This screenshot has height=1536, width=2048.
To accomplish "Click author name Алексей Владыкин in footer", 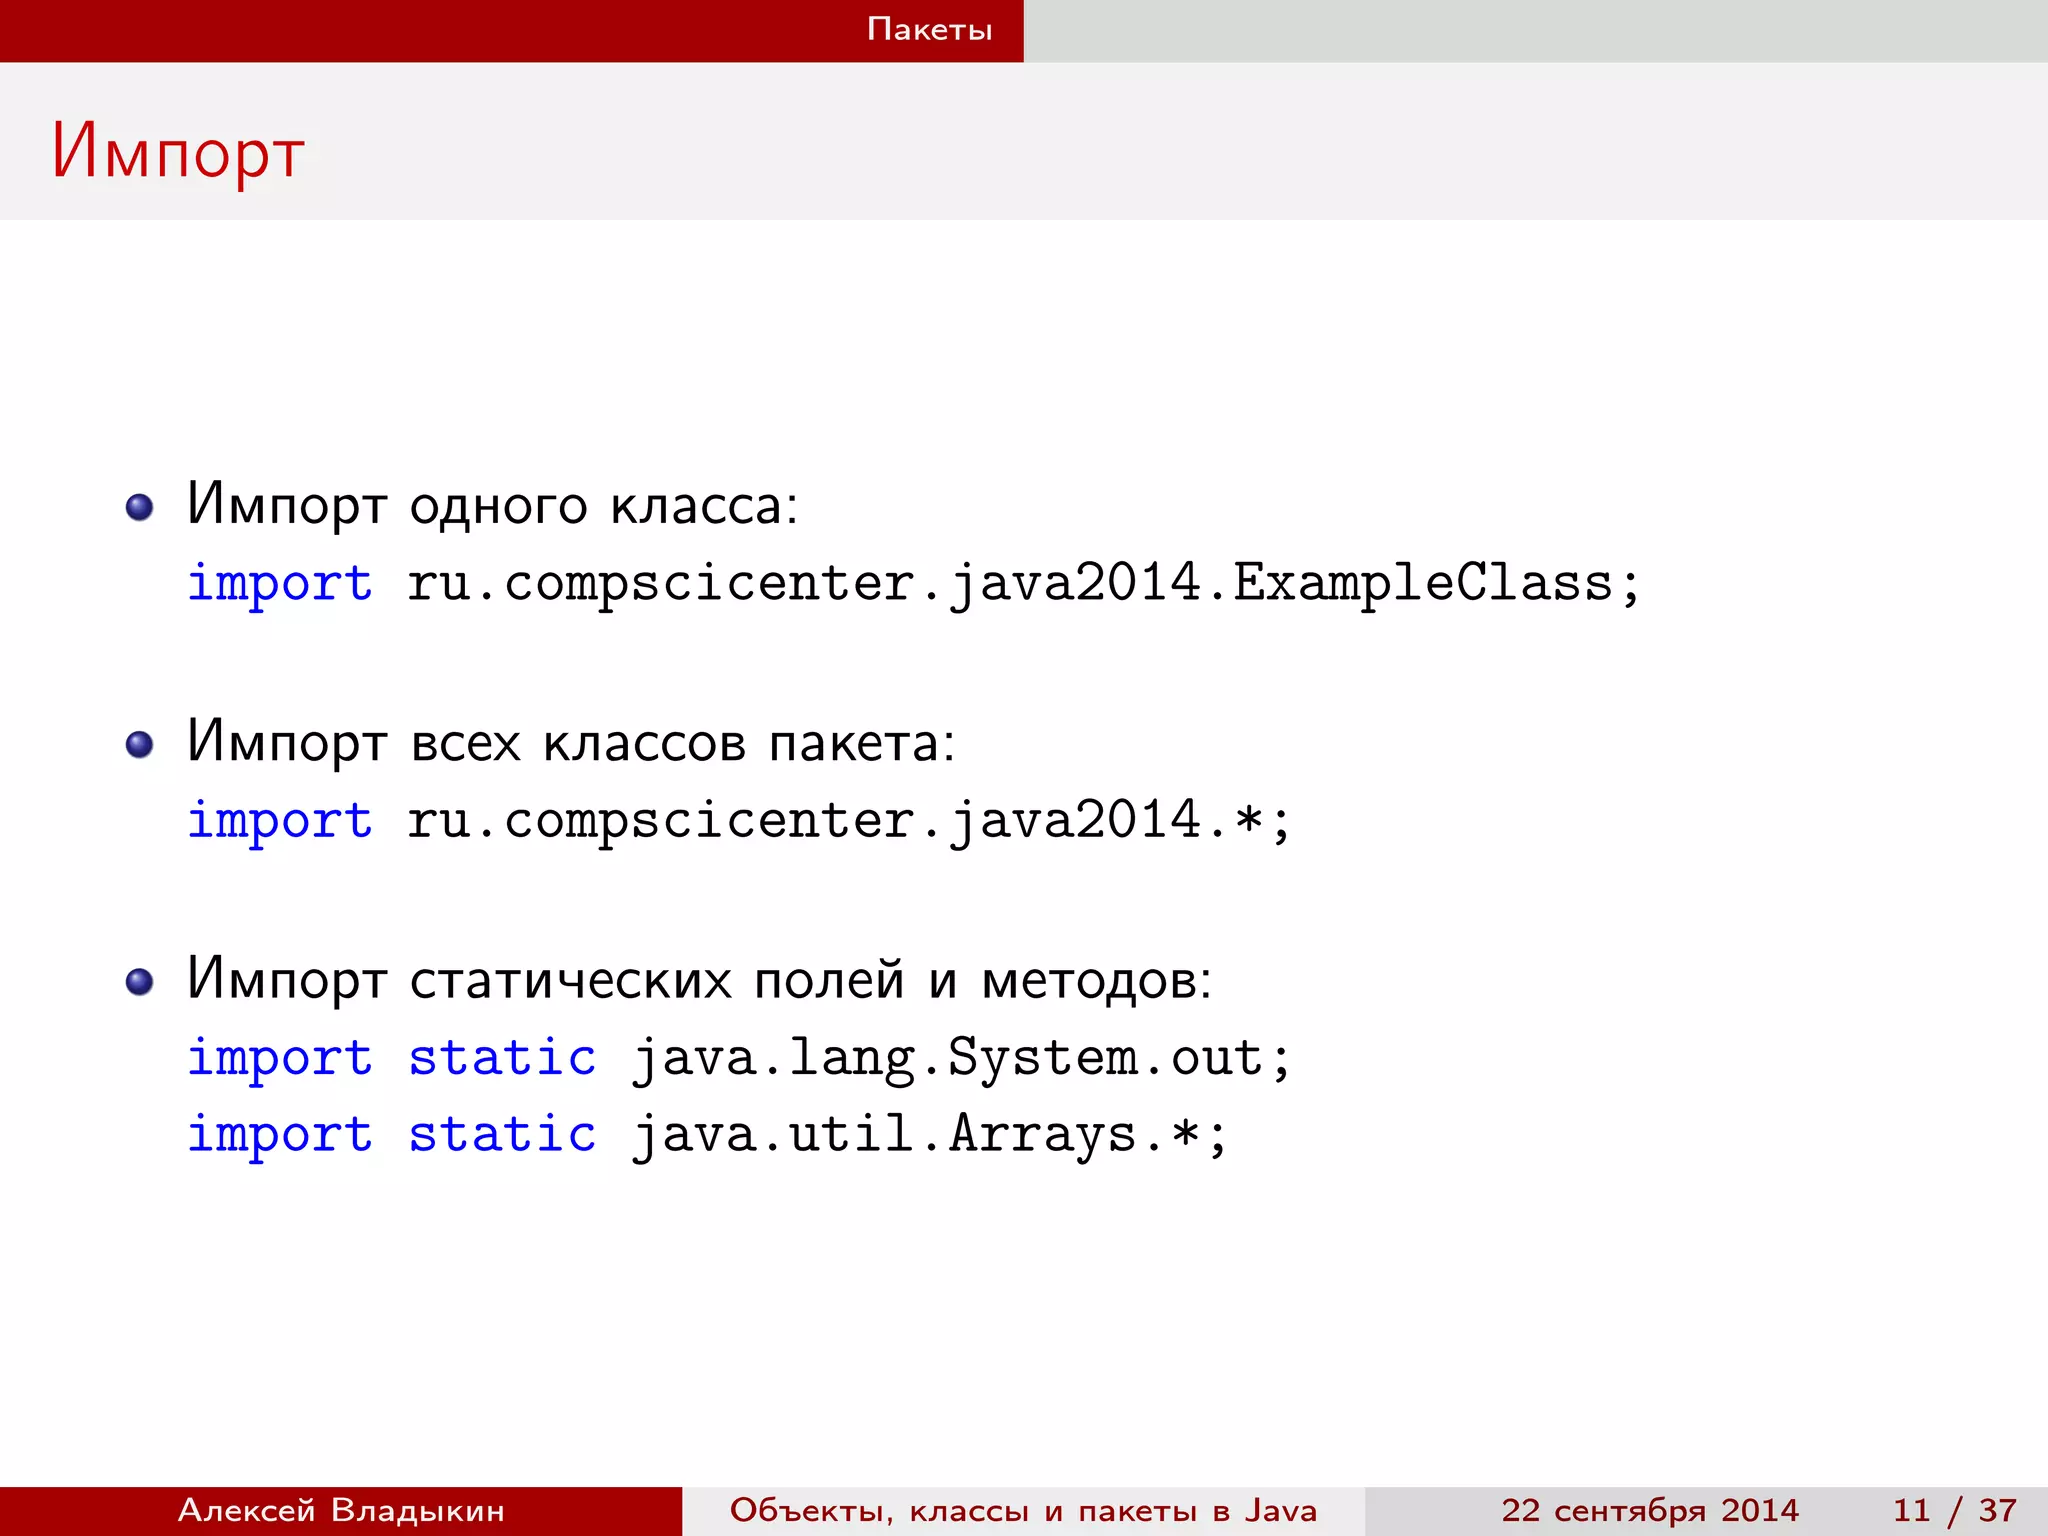I will 341,1510.
